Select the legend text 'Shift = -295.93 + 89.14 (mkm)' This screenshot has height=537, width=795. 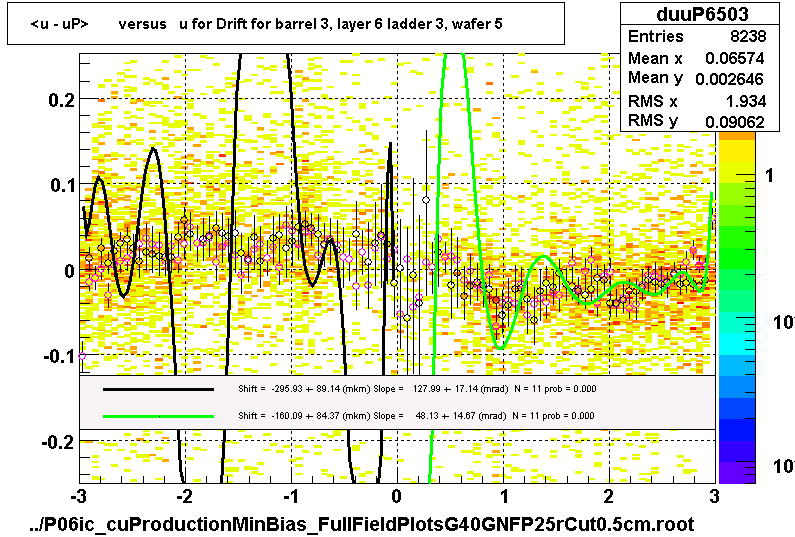[305, 389]
